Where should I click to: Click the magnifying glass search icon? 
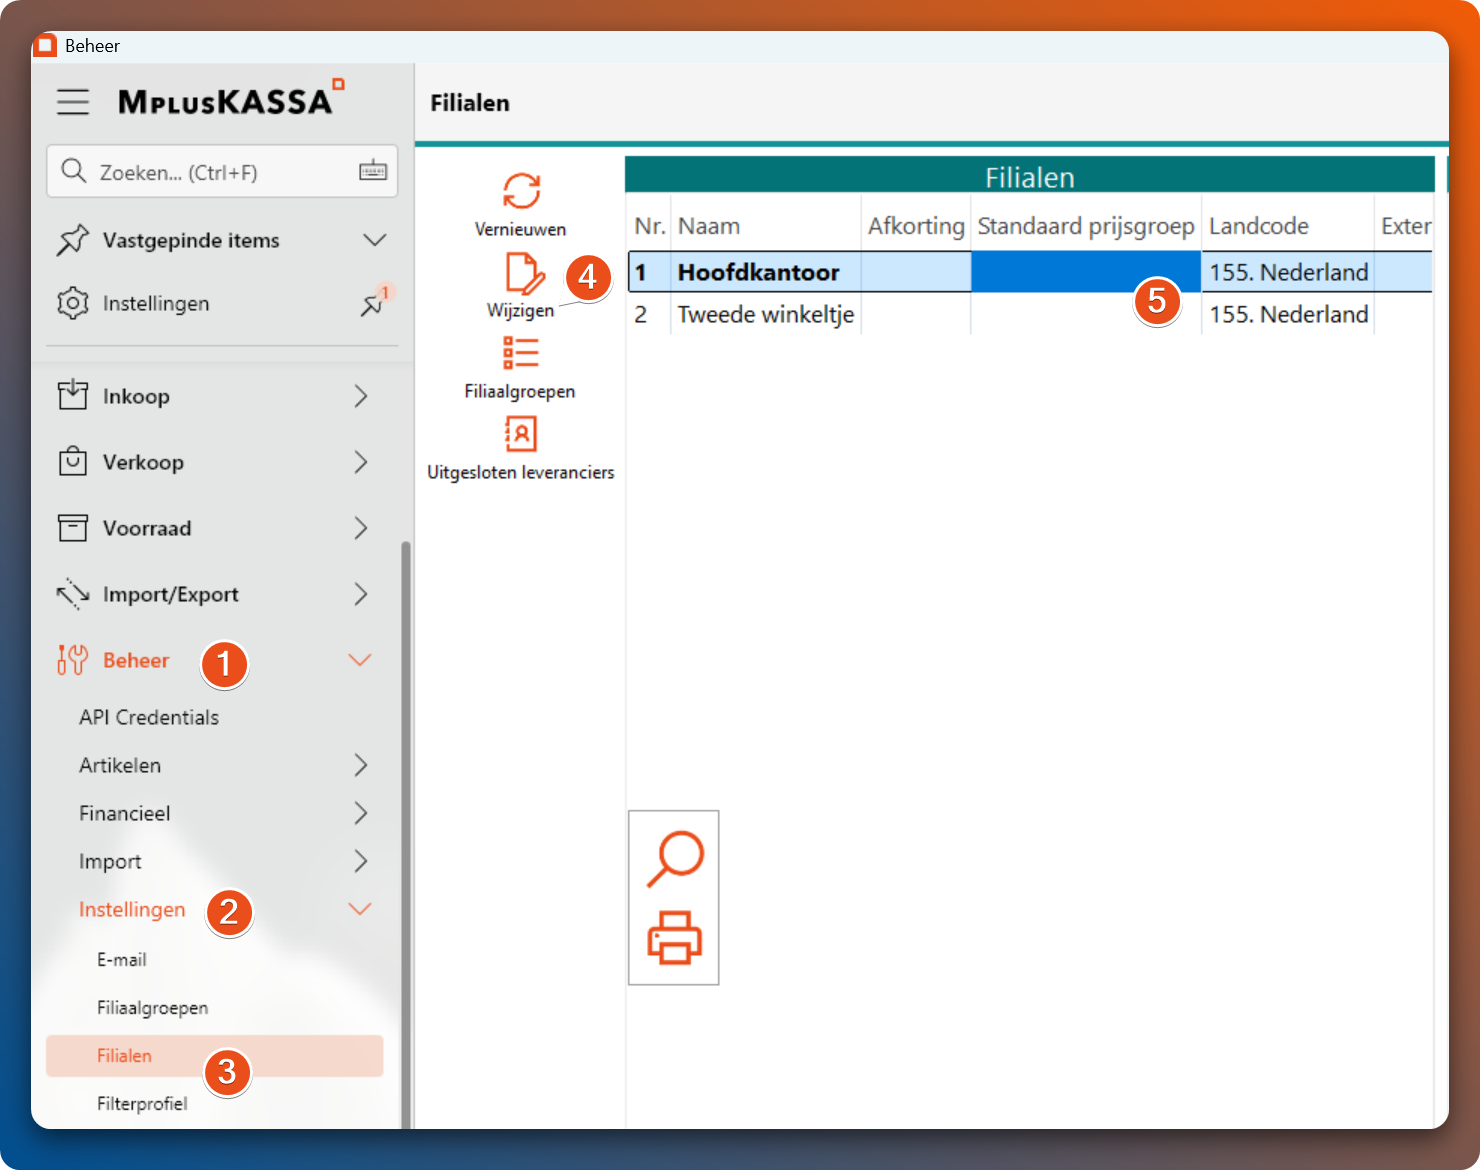pos(675,858)
